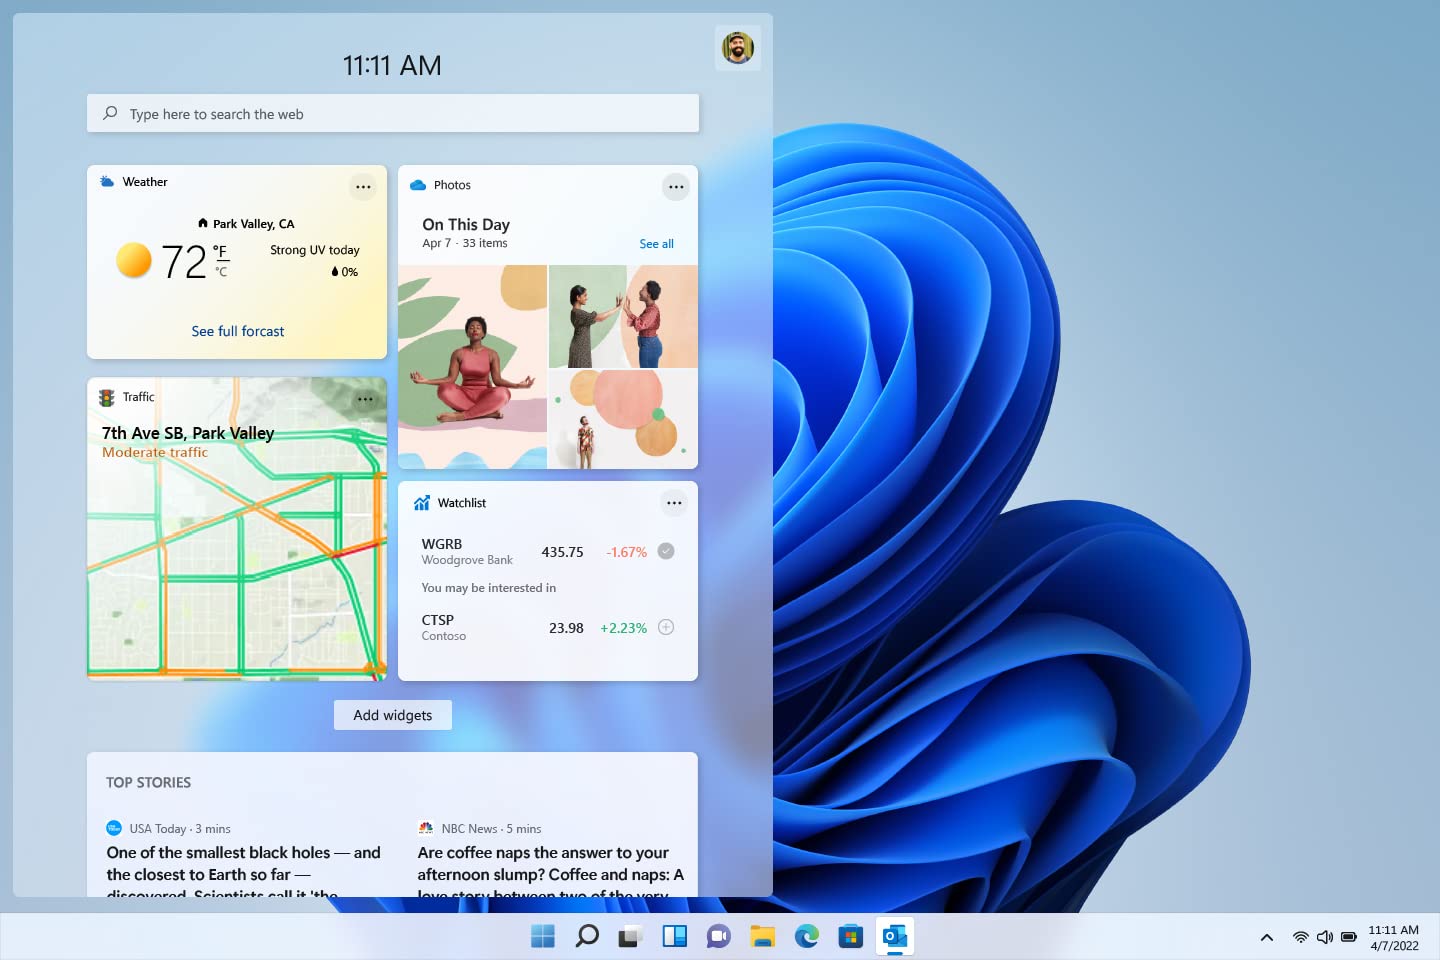Expand hidden icons in the system tray
The width and height of the screenshot is (1440, 960).
[x=1265, y=937]
